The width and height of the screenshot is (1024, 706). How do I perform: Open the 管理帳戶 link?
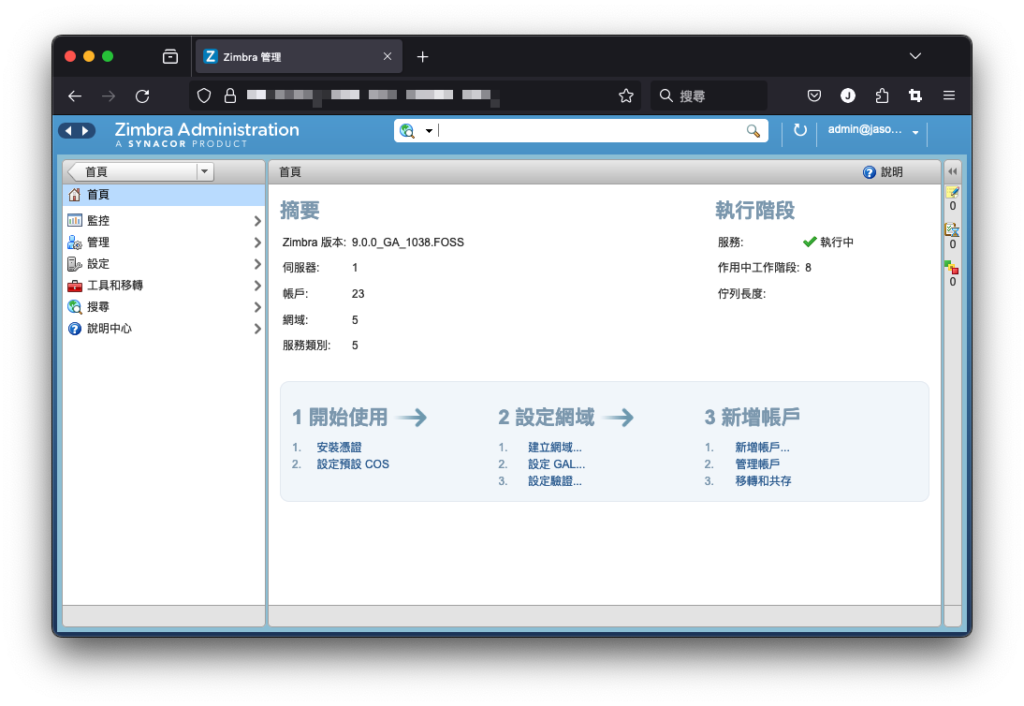coord(758,464)
